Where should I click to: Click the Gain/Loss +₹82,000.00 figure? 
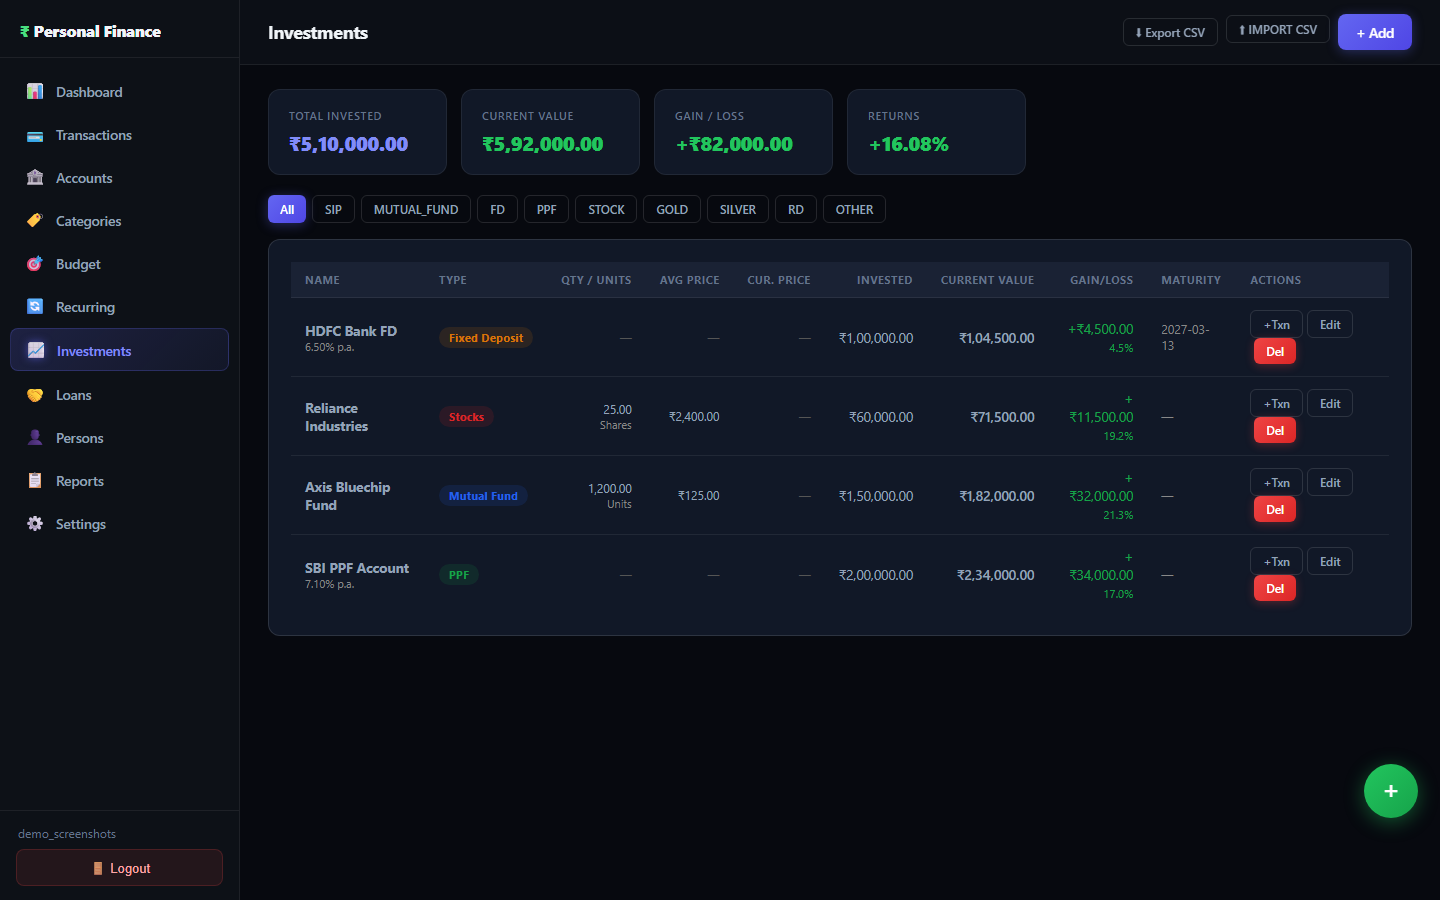coord(734,144)
